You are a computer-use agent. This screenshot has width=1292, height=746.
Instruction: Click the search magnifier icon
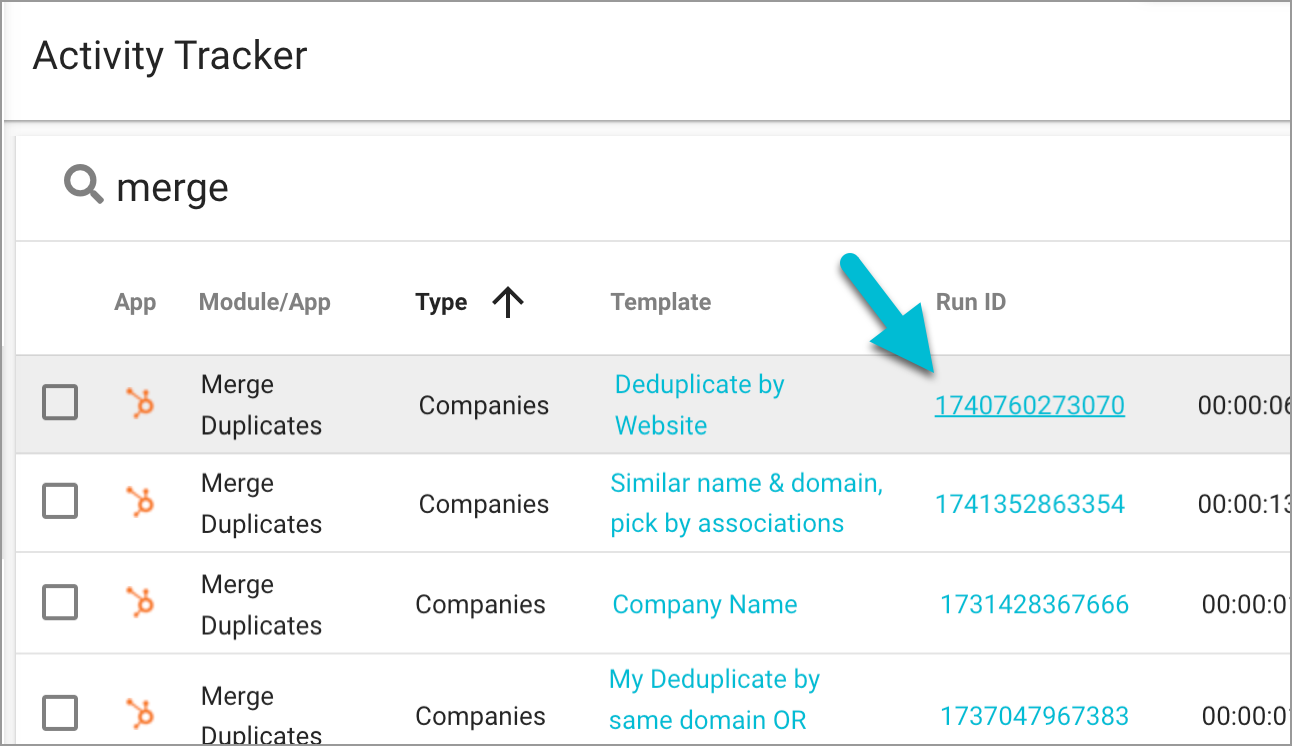pos(83,185)
